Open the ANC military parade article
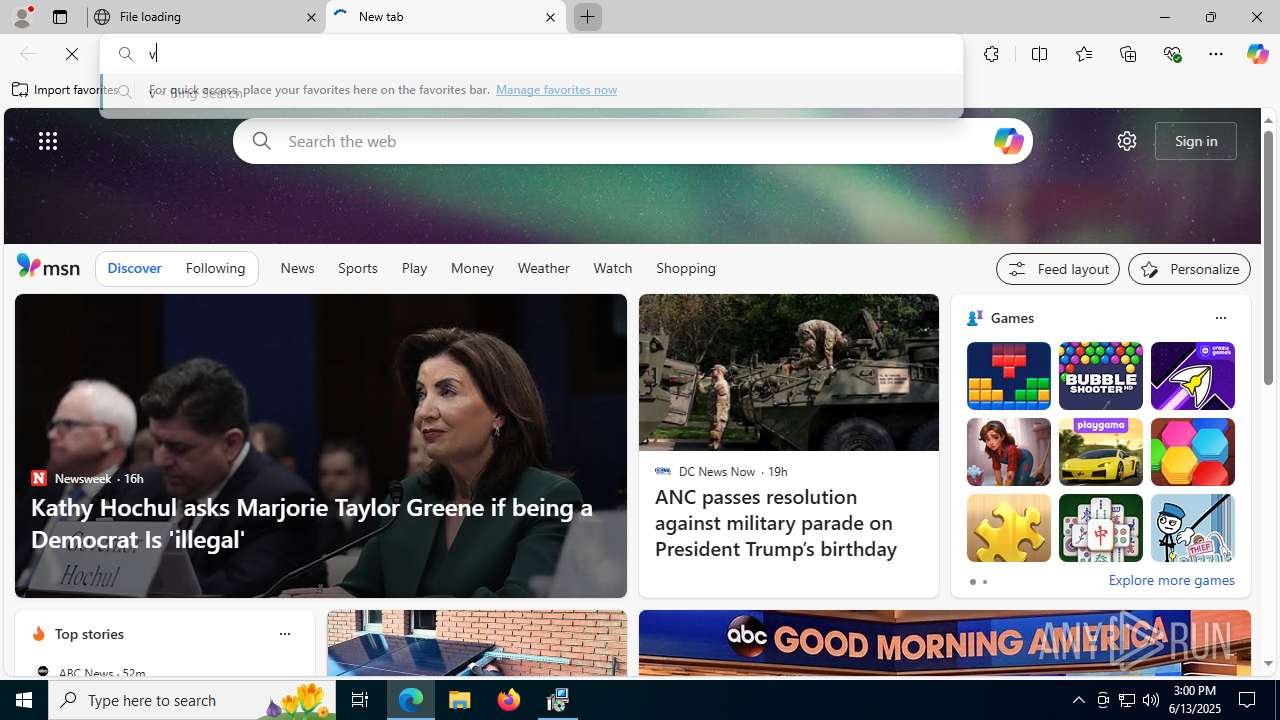1280x720 pixels. click(x=776, y=523)
